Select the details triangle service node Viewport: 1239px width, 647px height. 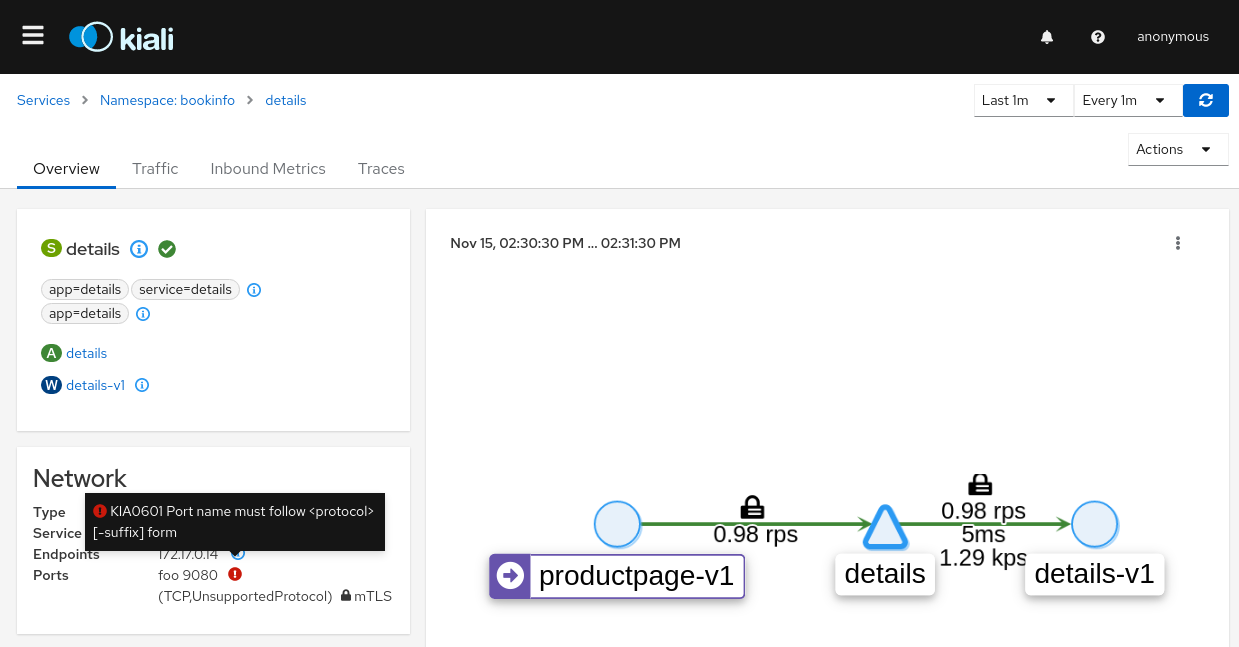tap(884, 527)
